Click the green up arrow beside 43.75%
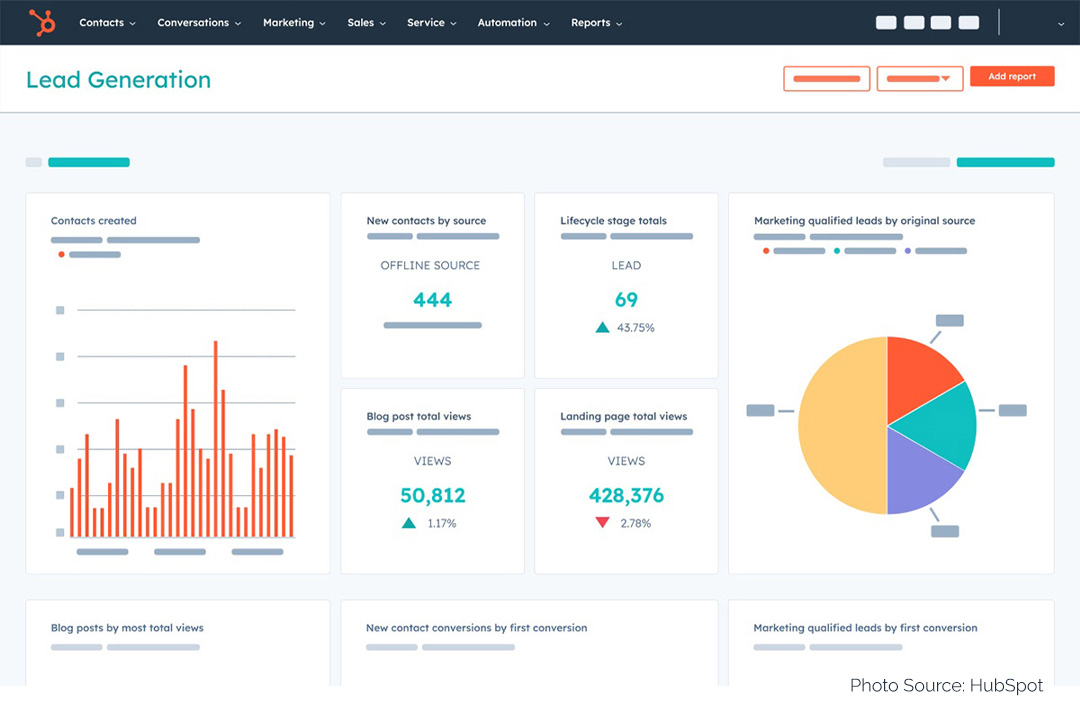The image size is (1080, 707). pyautogui.click(x=605, y=327)
